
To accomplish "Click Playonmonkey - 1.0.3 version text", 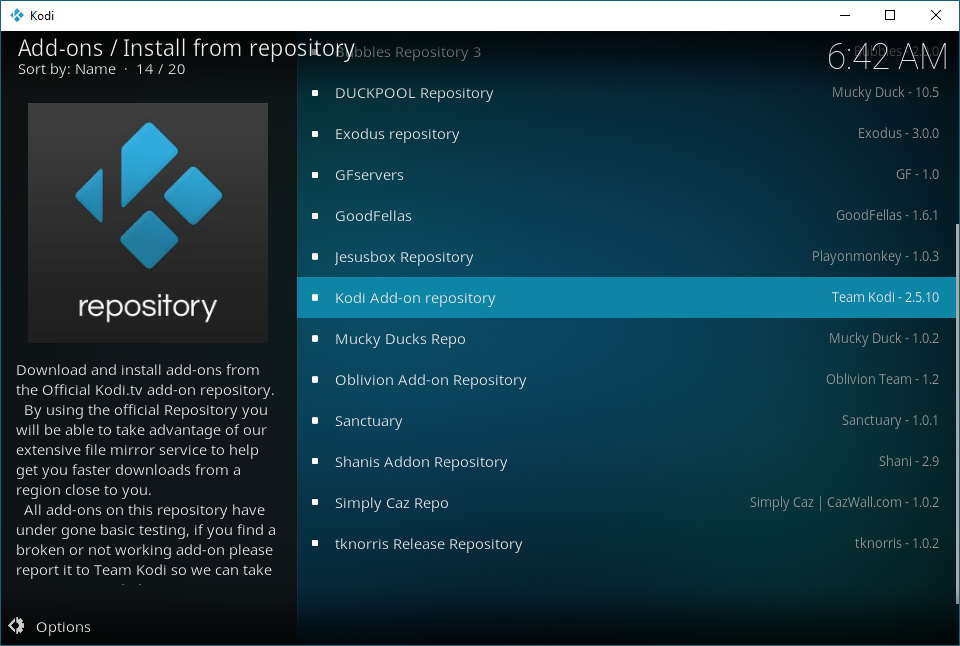I will 876,257.
